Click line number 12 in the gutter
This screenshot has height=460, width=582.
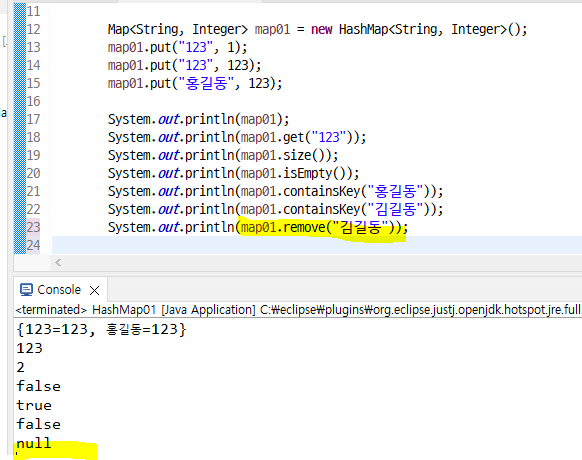[33, 29]
